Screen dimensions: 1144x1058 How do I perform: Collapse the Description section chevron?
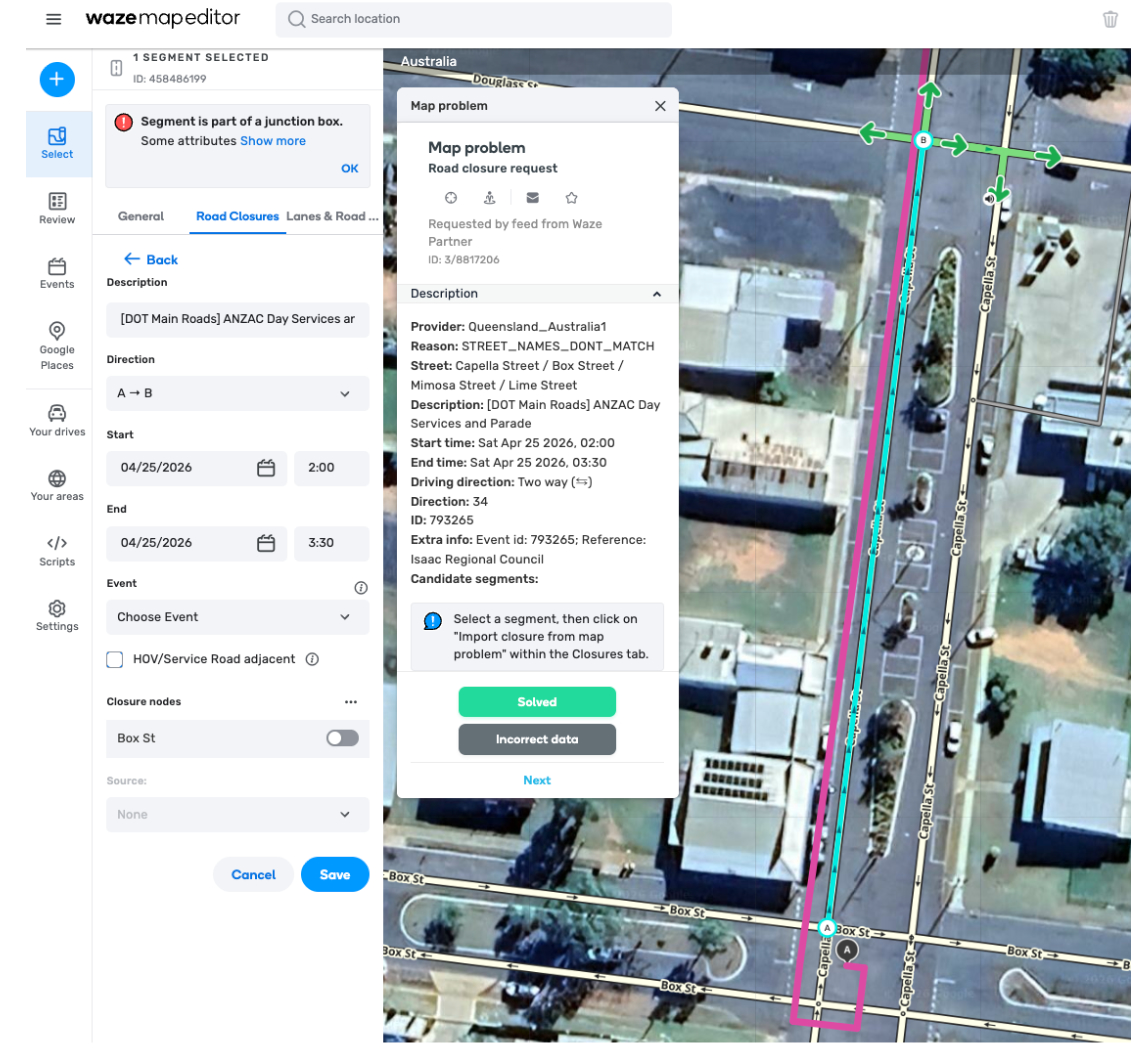pyautogui.click(x=657, y=294)
